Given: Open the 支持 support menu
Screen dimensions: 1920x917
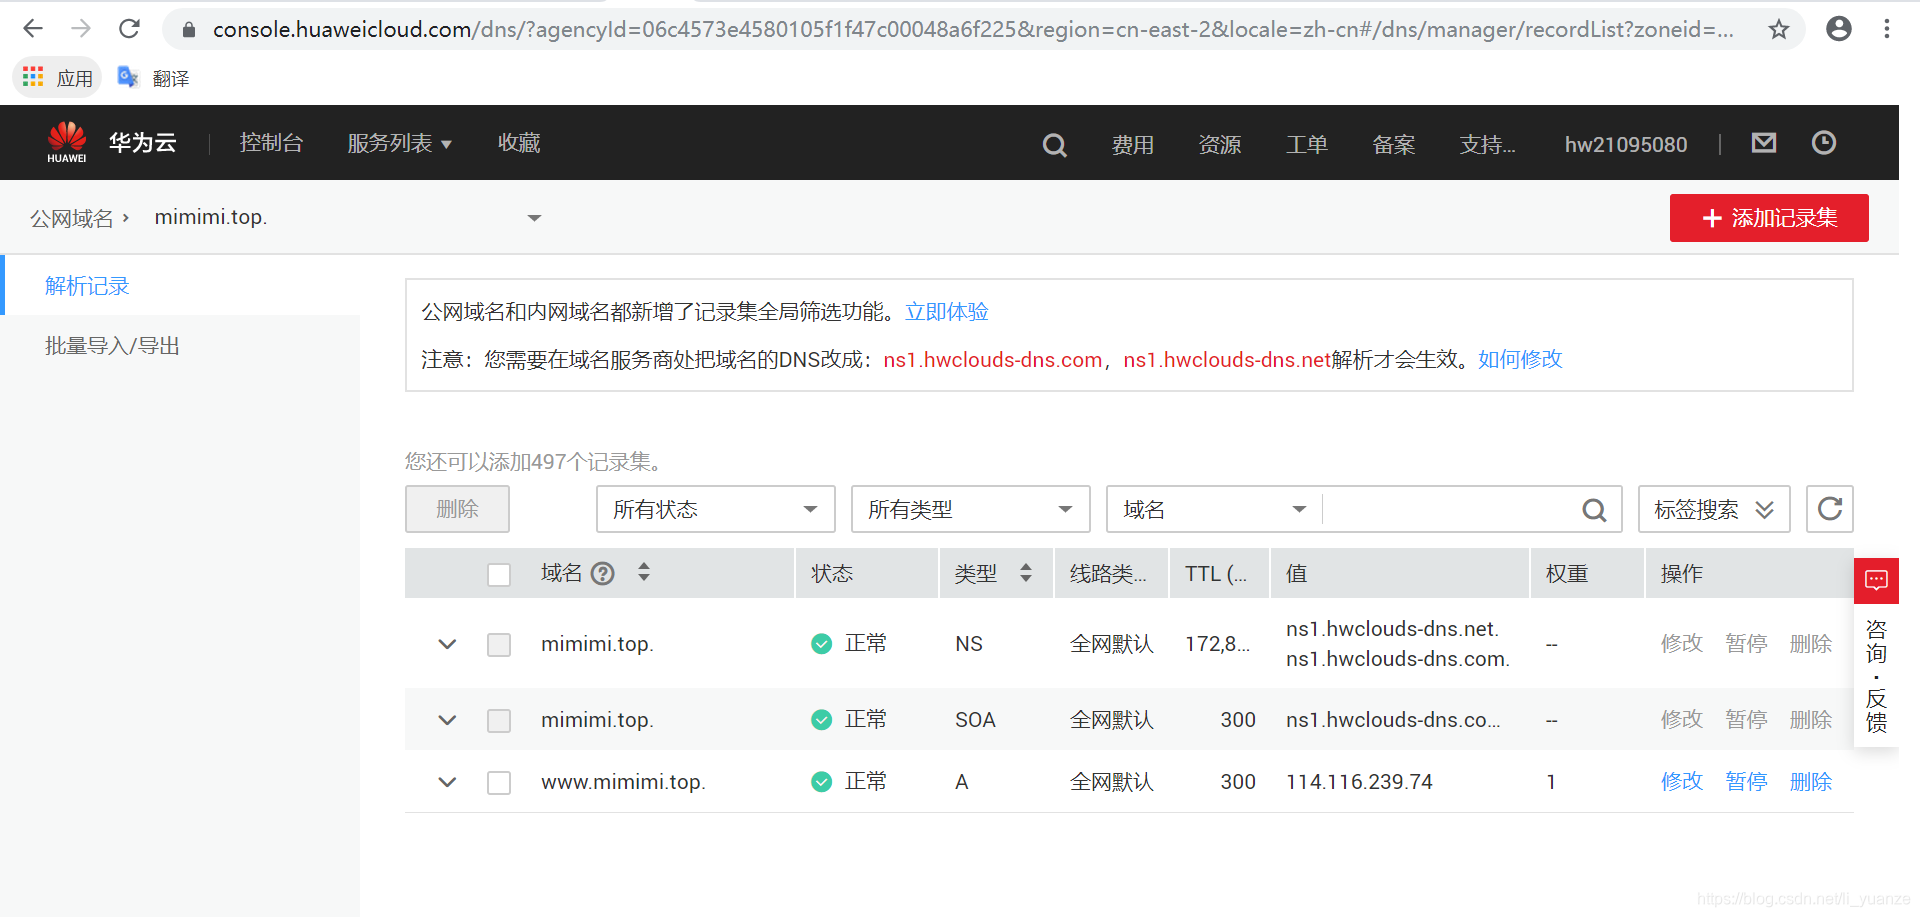Looking at the screenshot, I should click(1487, 145).
